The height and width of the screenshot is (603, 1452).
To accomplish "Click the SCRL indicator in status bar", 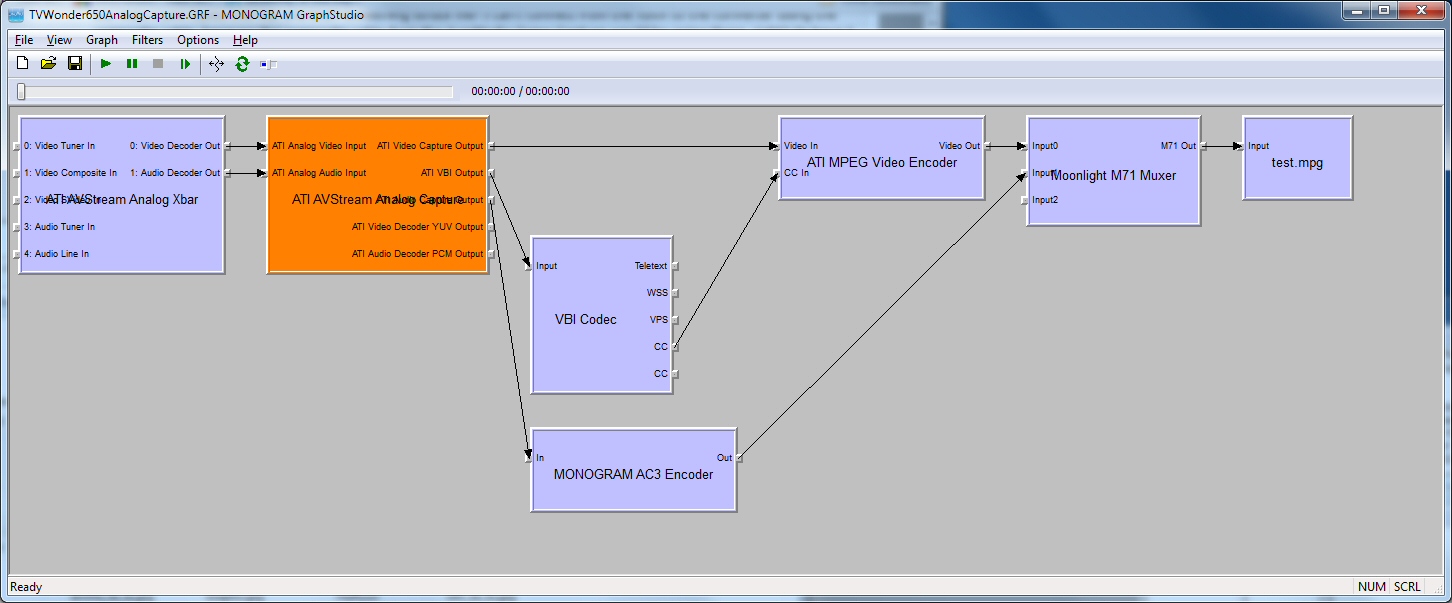I will 1407,587.
